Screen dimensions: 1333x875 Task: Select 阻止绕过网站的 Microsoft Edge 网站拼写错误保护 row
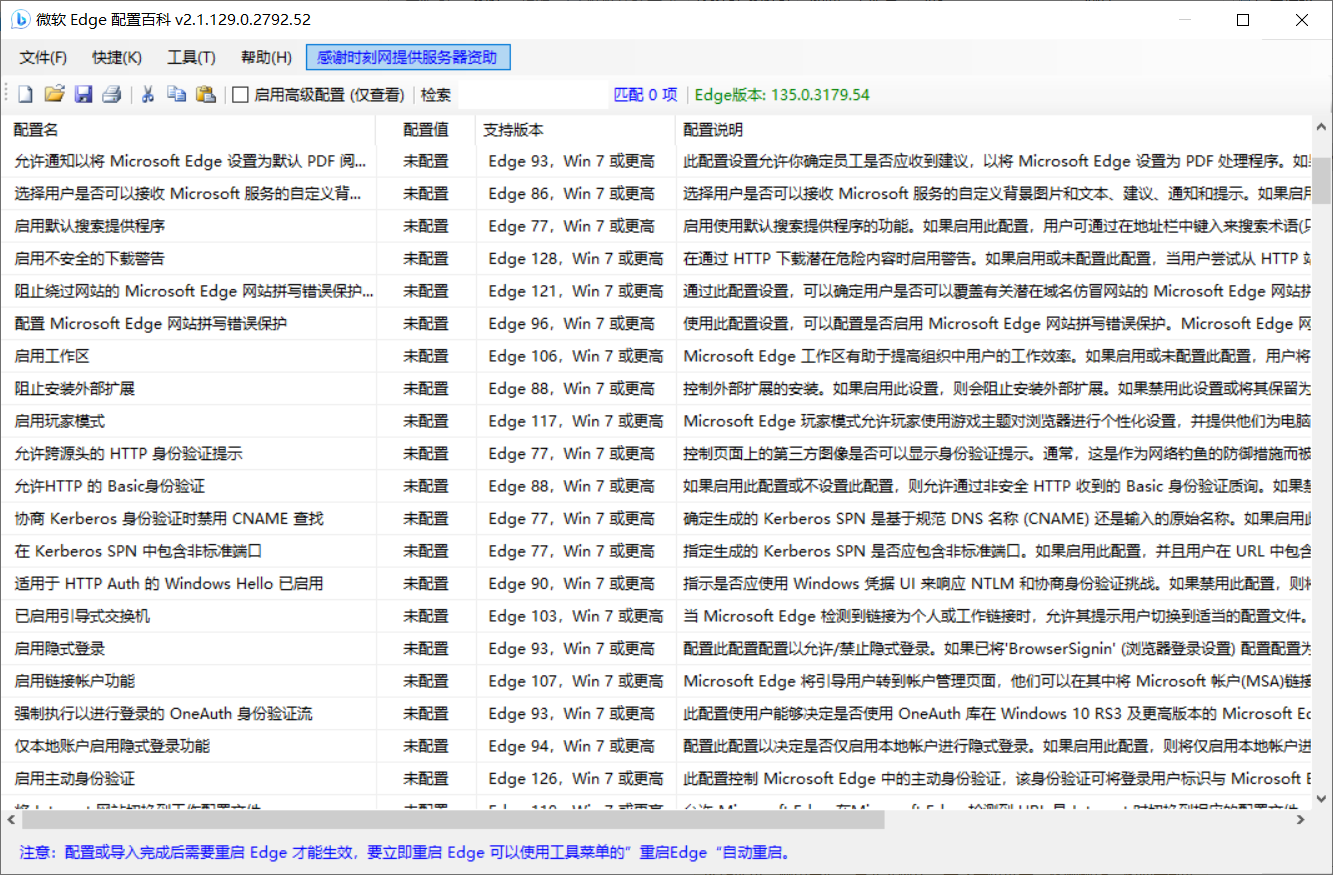pyautogui.click(x=658, y=291)
